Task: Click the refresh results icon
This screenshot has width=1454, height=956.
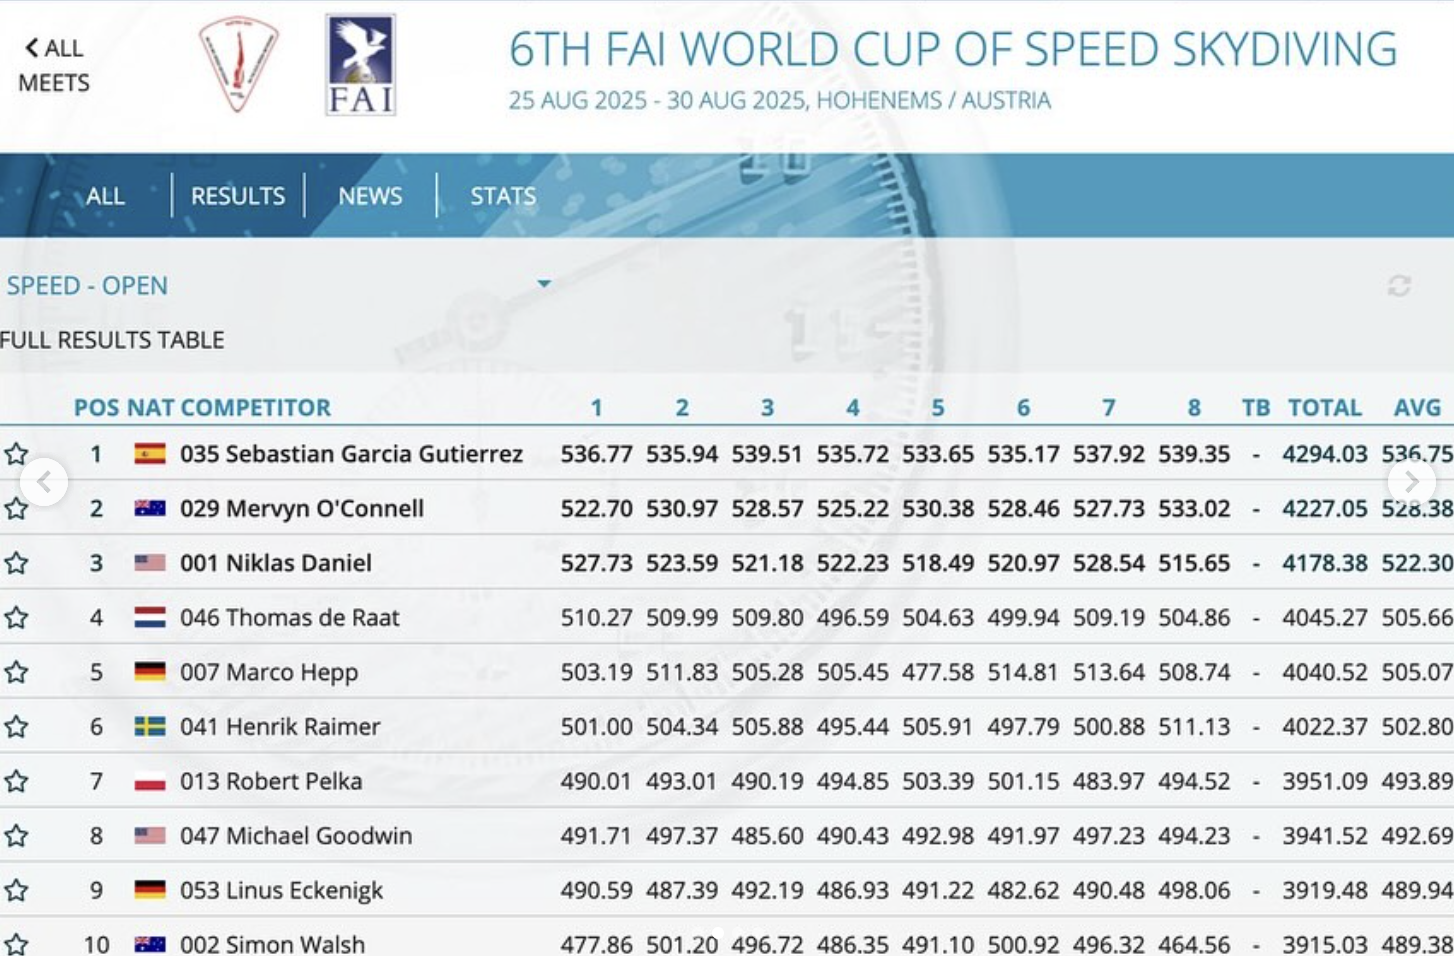Action: (x=1398, y=286)
